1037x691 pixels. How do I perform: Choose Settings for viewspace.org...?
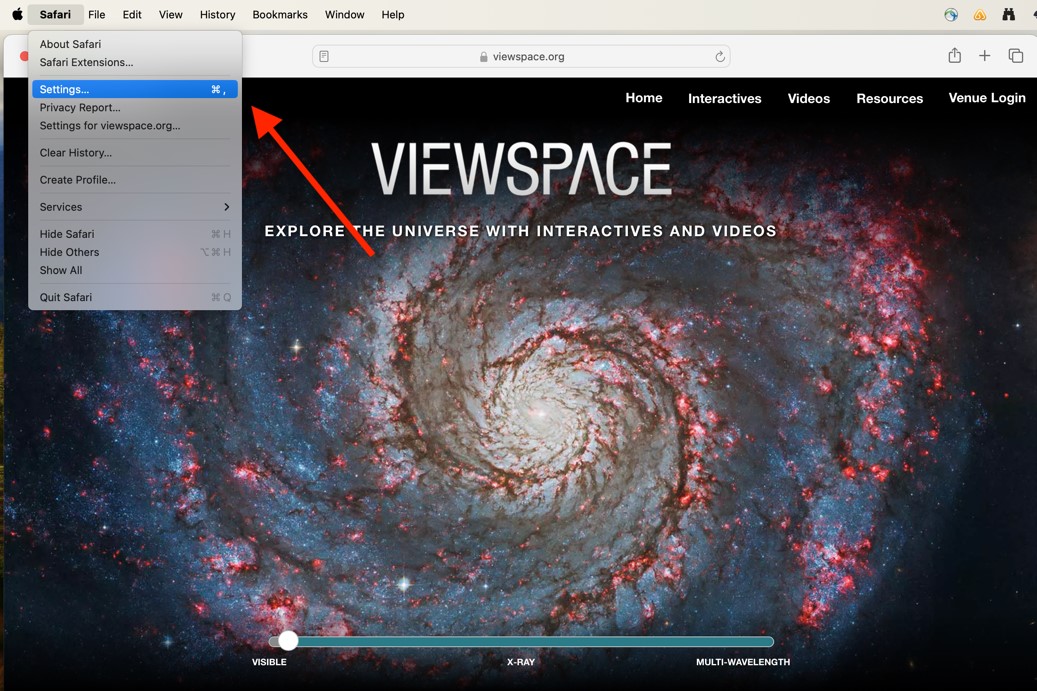click(135, 126)
